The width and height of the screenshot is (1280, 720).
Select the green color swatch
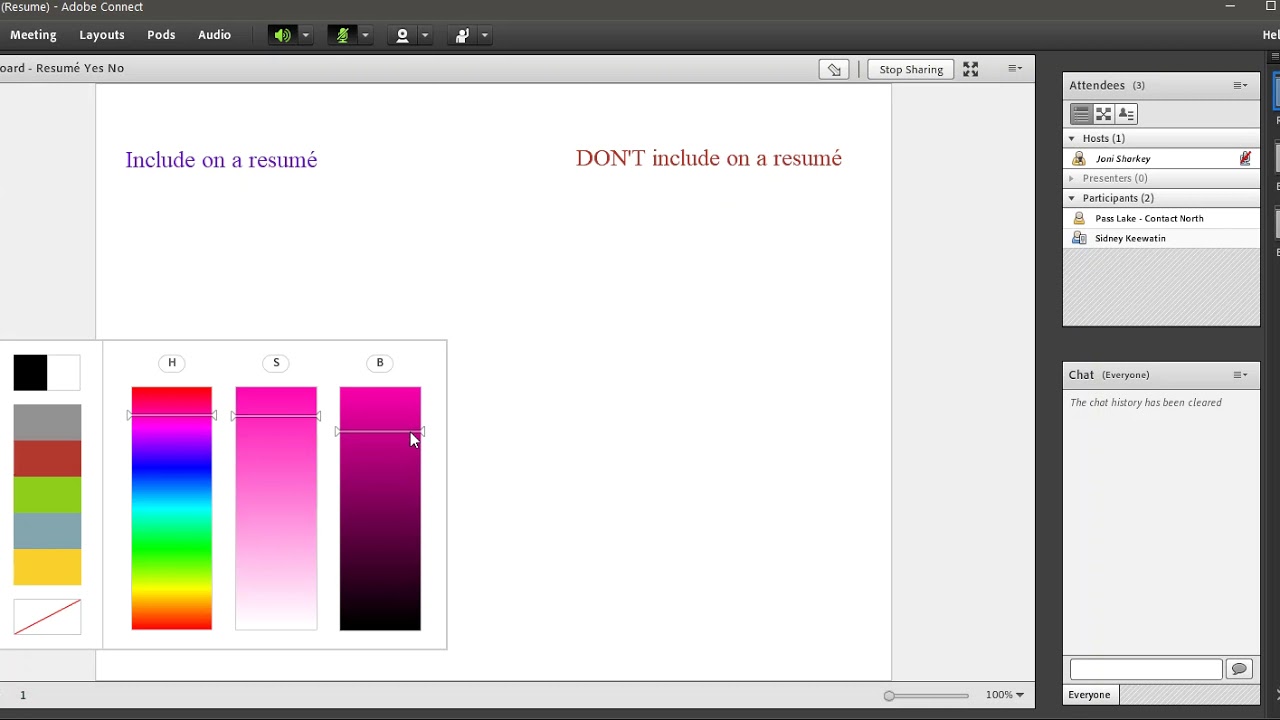click(x=47, y=495)
